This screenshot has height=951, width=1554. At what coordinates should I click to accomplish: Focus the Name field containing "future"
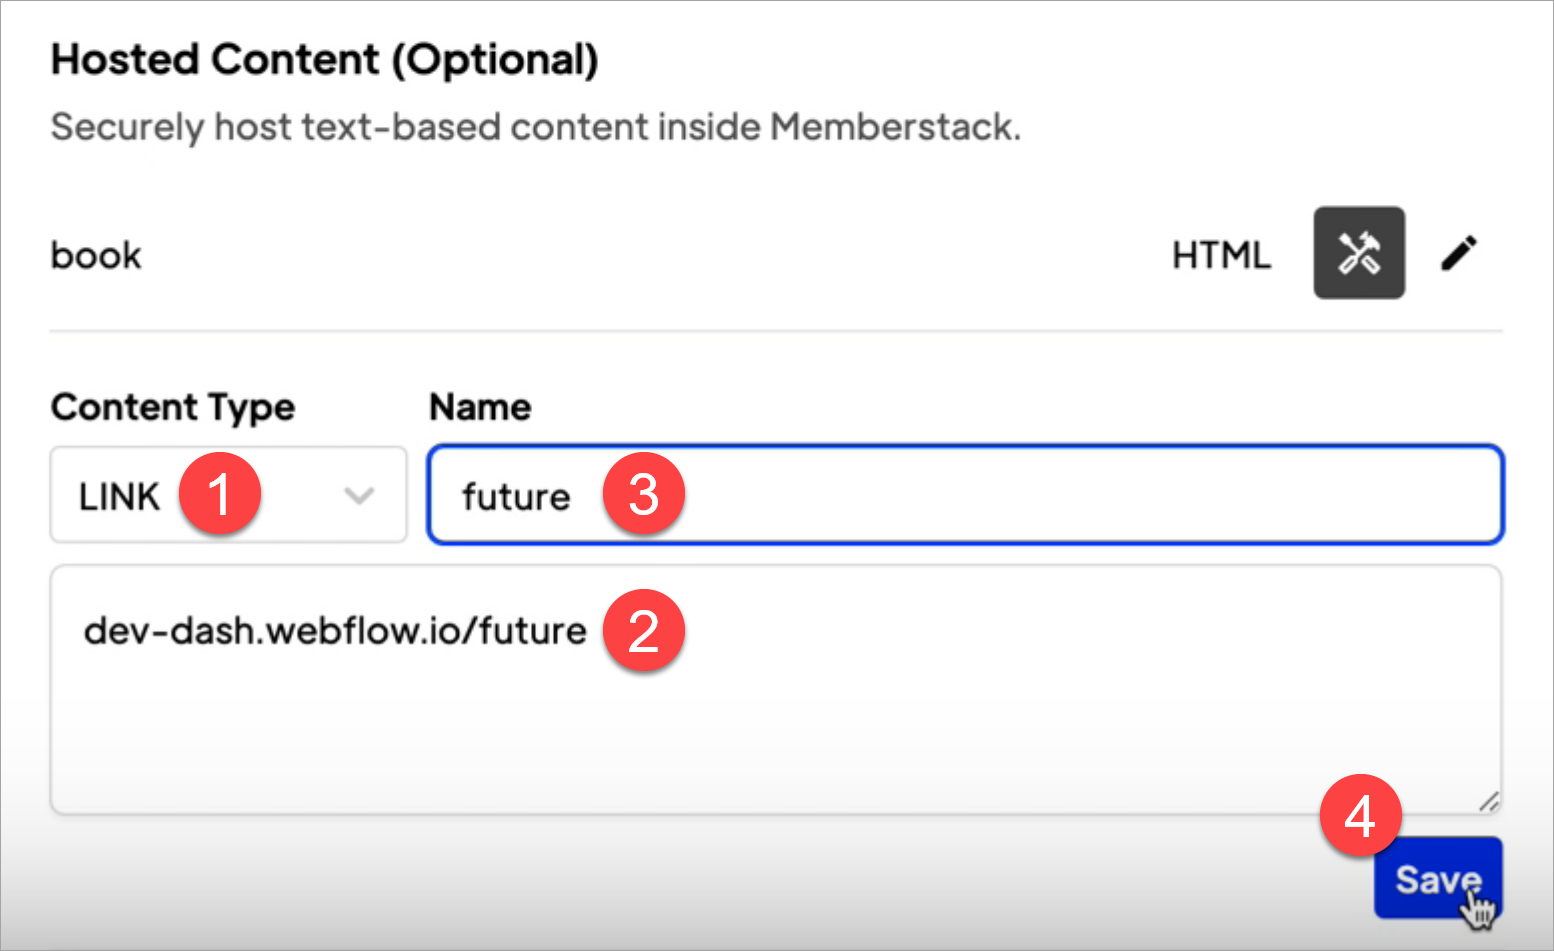(1000, 495)
